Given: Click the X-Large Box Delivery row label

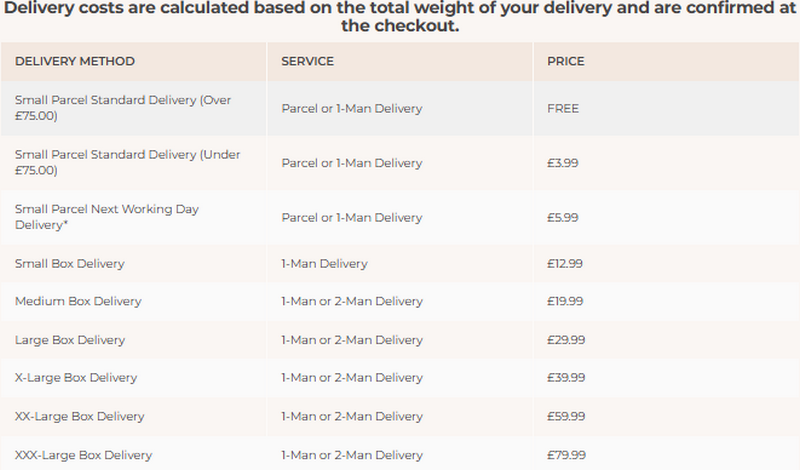Looking at the screenshot, I should click(x=76, y=378).
